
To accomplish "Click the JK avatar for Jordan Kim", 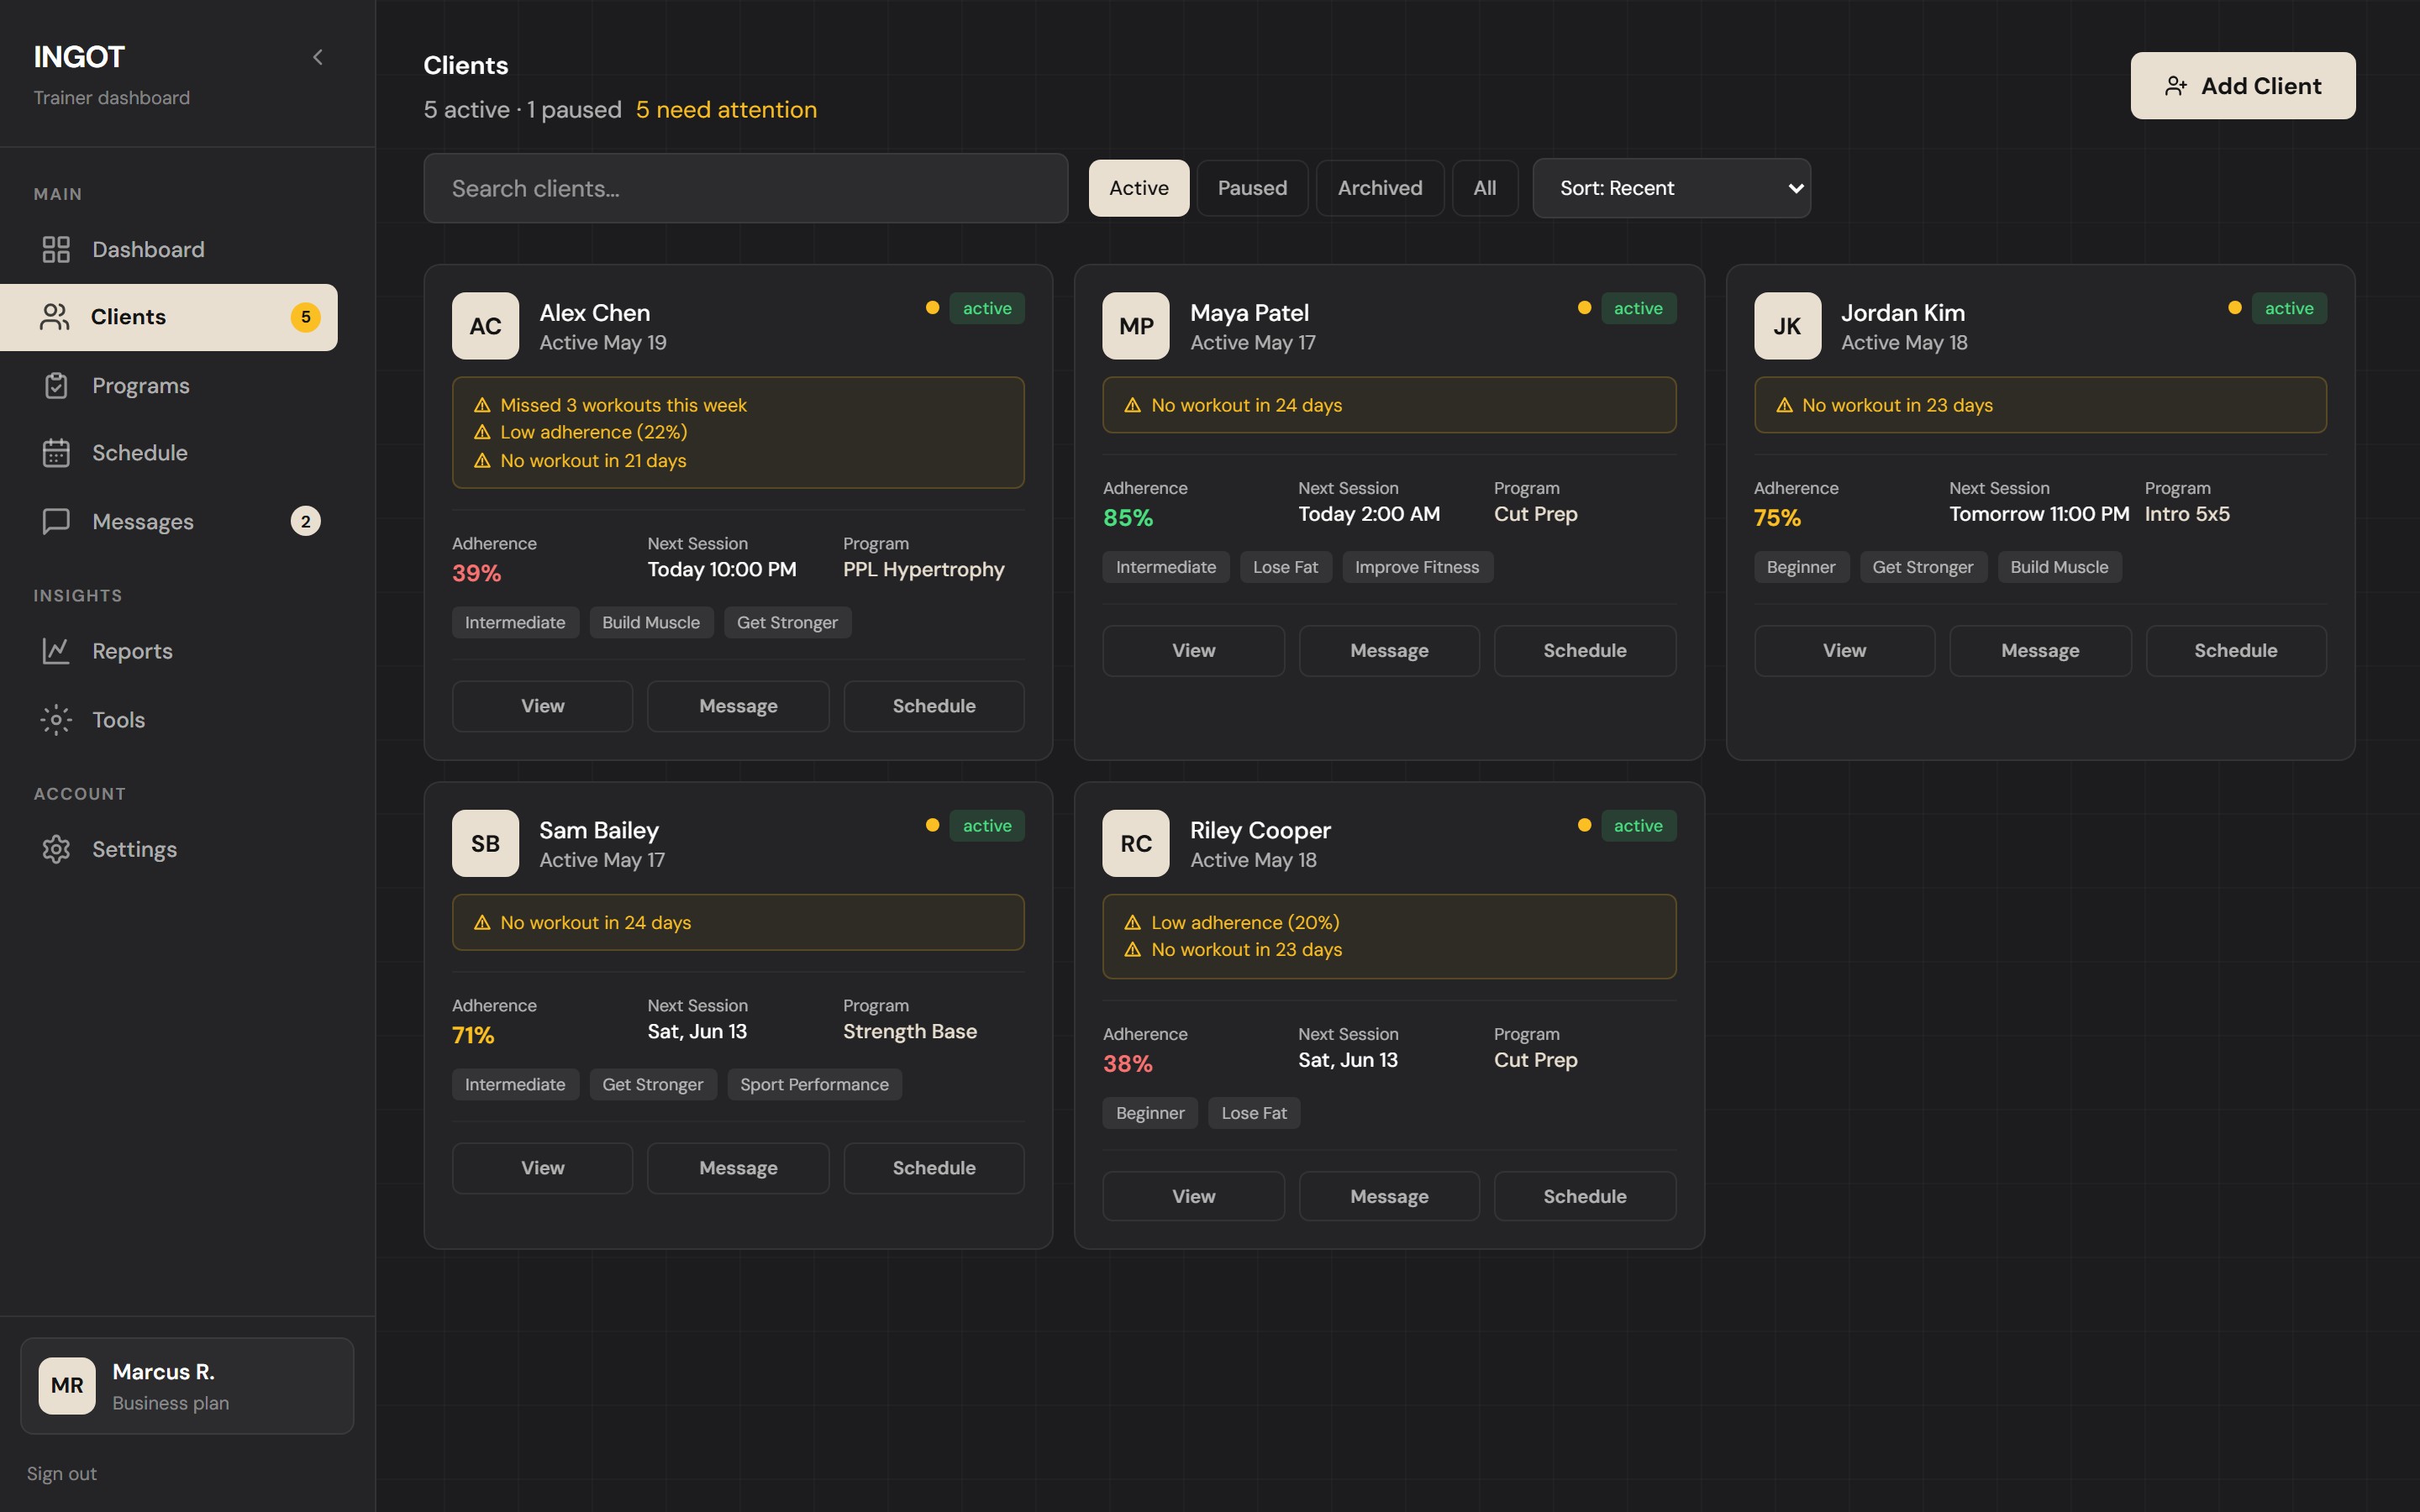I will tap(1787, 326).
